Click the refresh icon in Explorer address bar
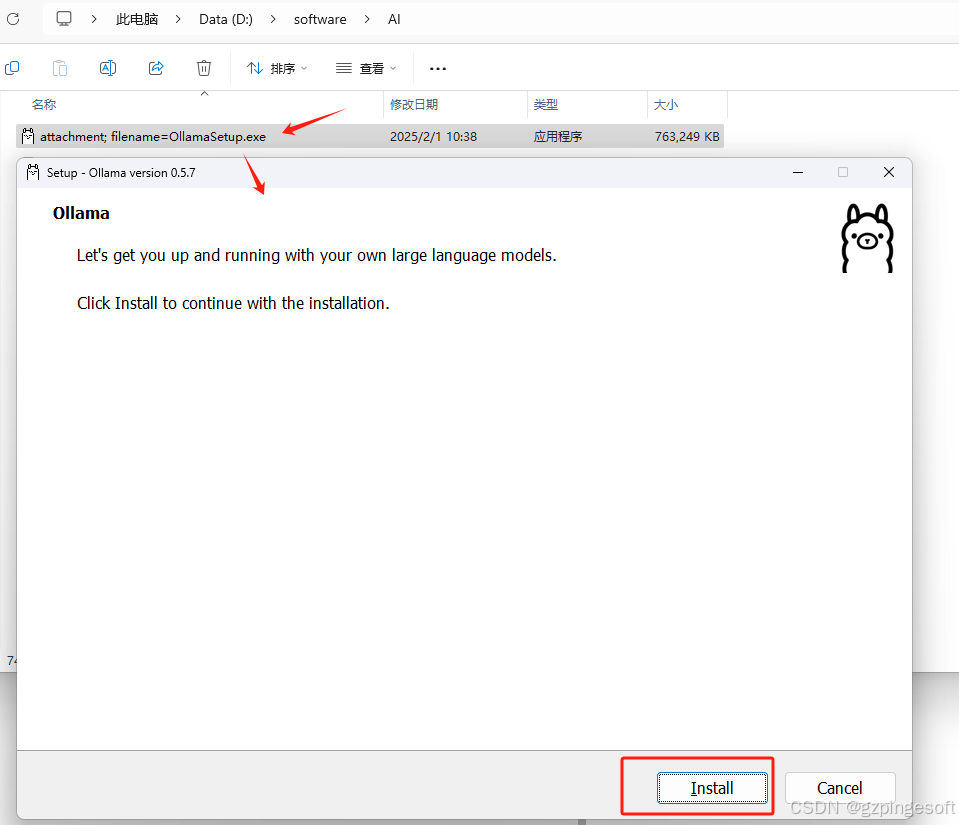Viewport: 959px width, 825px height. (x=13, y=19)
